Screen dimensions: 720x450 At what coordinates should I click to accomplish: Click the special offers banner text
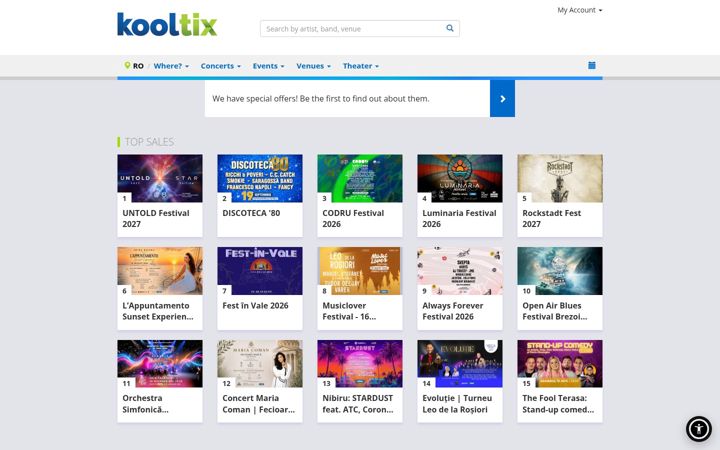pyautogui.click(x=321, y=99)
